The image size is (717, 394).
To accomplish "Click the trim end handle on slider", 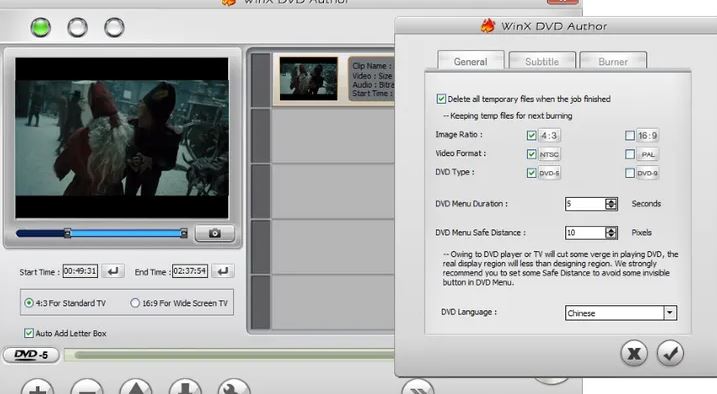I will (x=184, y=233).
